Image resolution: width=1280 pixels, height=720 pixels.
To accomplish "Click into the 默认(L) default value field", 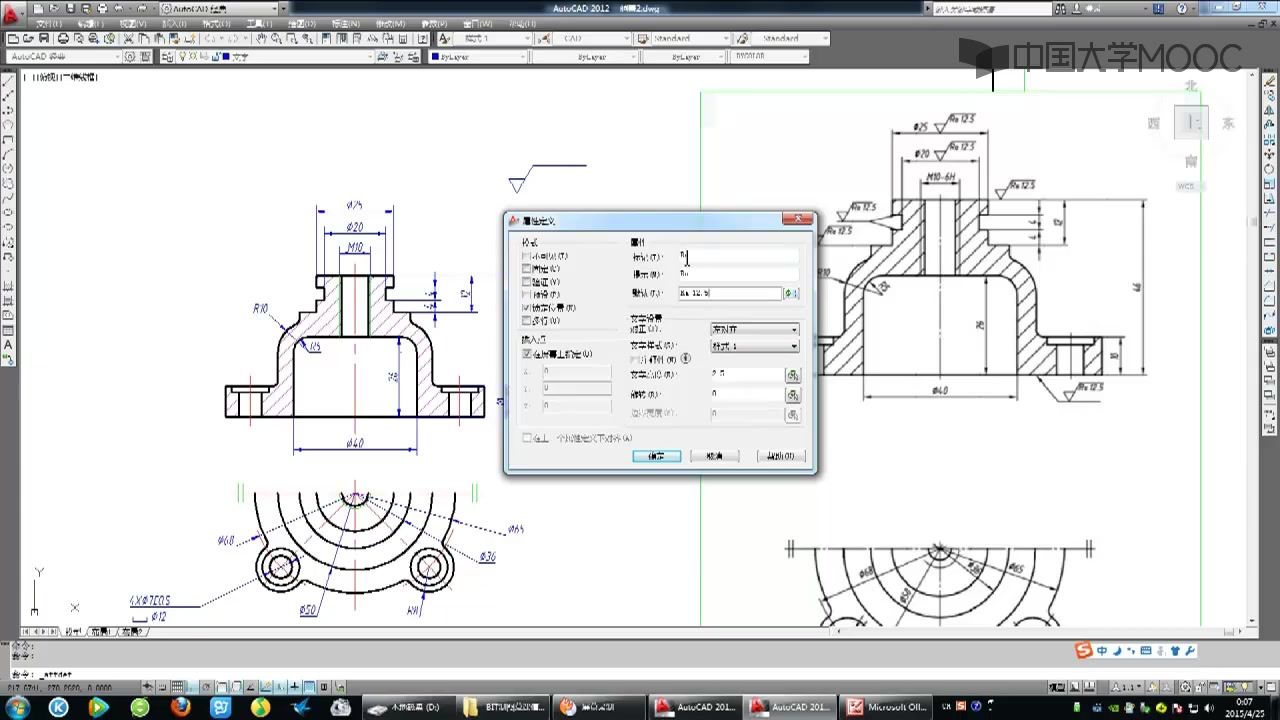I will point(730,293).
